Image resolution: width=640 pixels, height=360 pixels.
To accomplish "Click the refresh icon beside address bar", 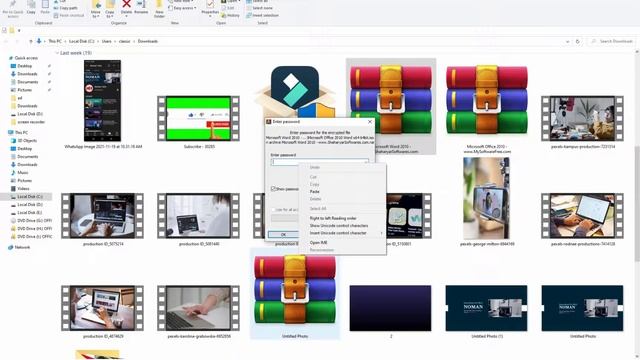I will click(x=577, y=41).
